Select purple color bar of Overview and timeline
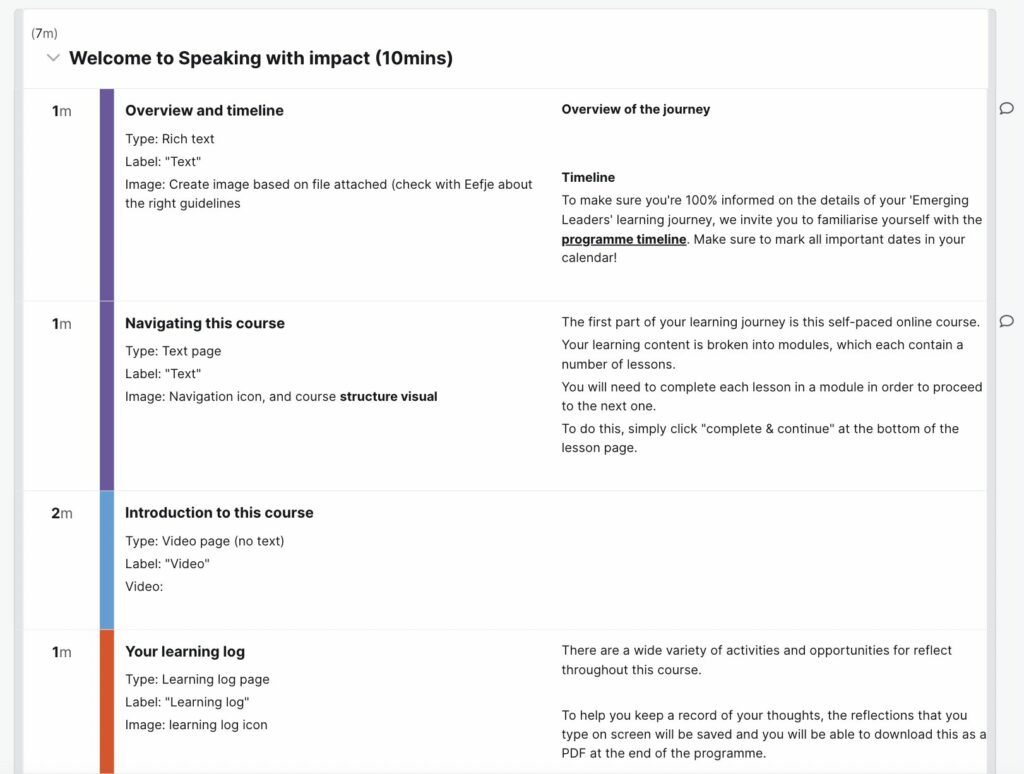The image size is (1024, 774). [106, 195]
